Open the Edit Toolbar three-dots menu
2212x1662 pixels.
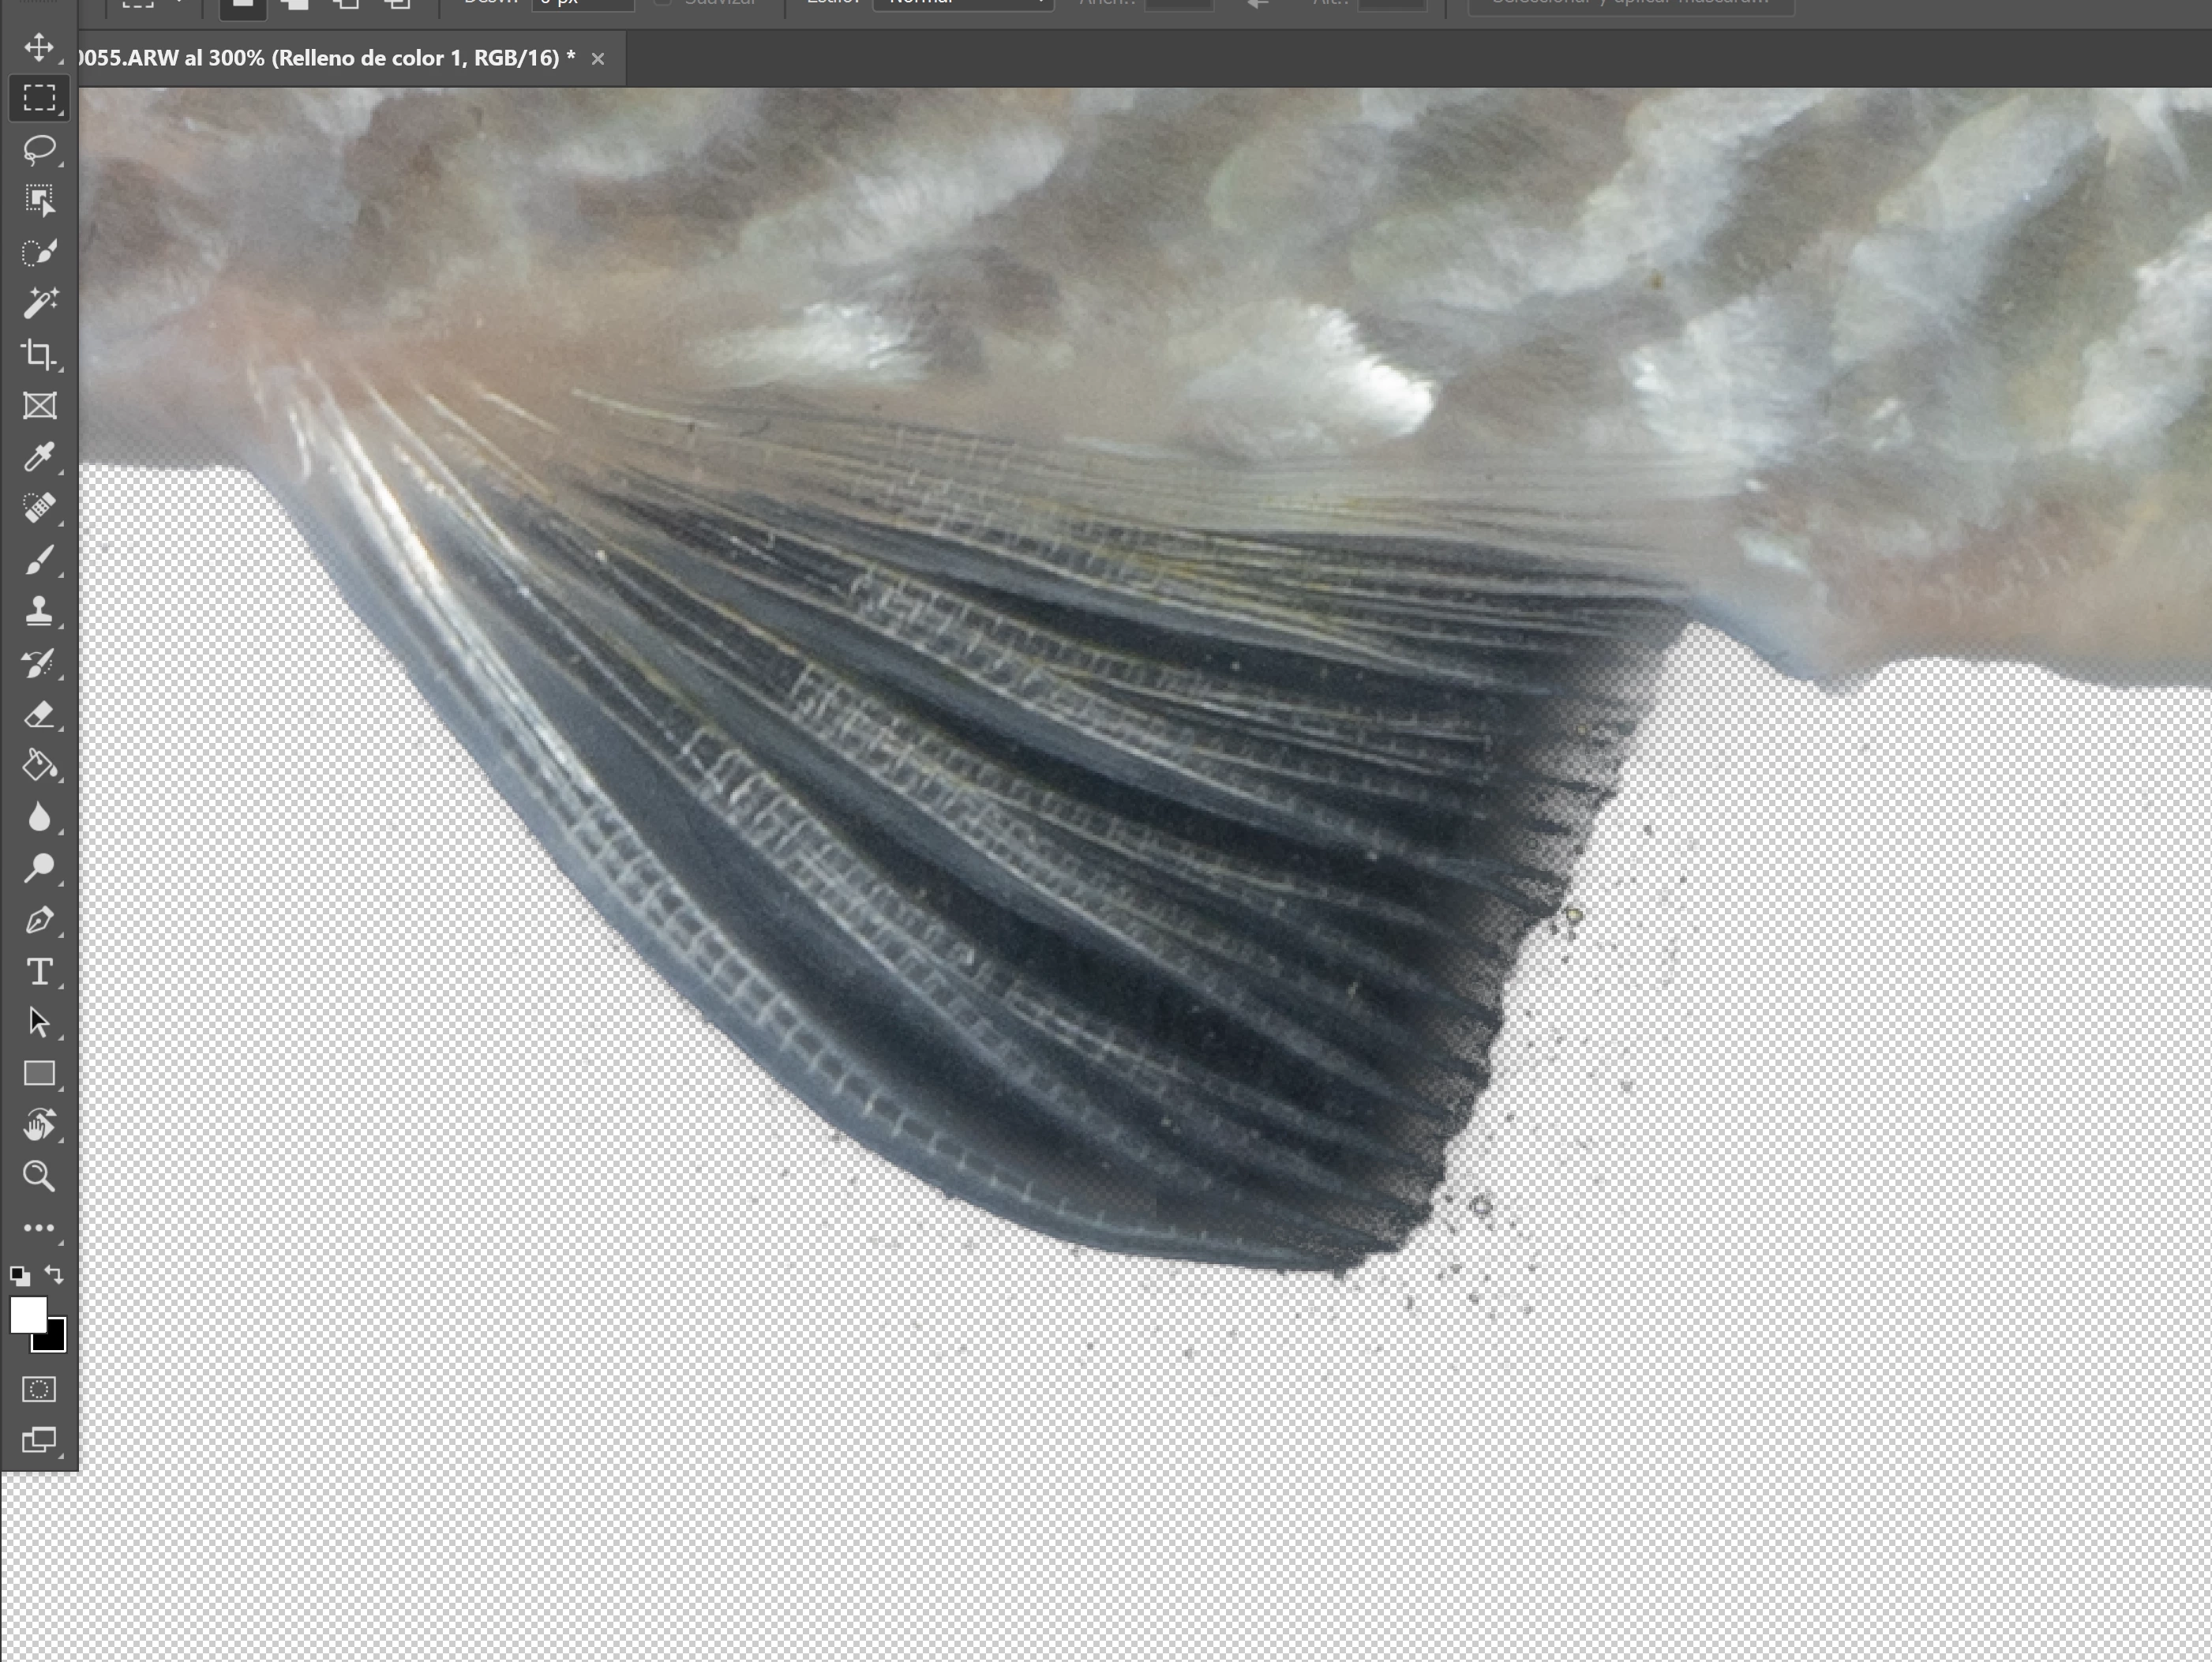39,1227
